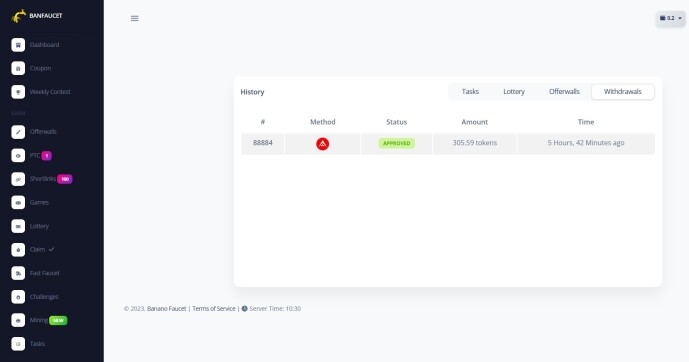Go to the Offerwalls sidebar icon
Image resolution: width=689 pixels, height=362 pixels.
coord(18,132)
